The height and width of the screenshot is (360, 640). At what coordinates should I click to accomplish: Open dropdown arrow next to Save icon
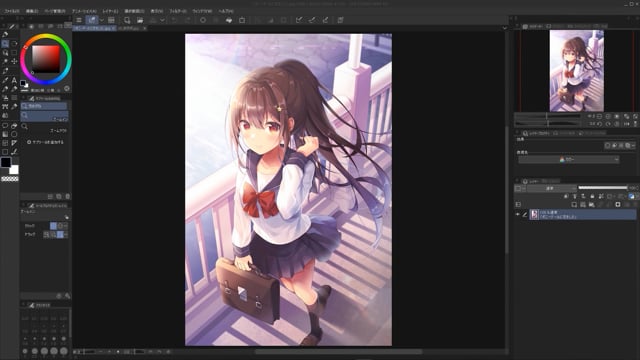click(162, 20)
